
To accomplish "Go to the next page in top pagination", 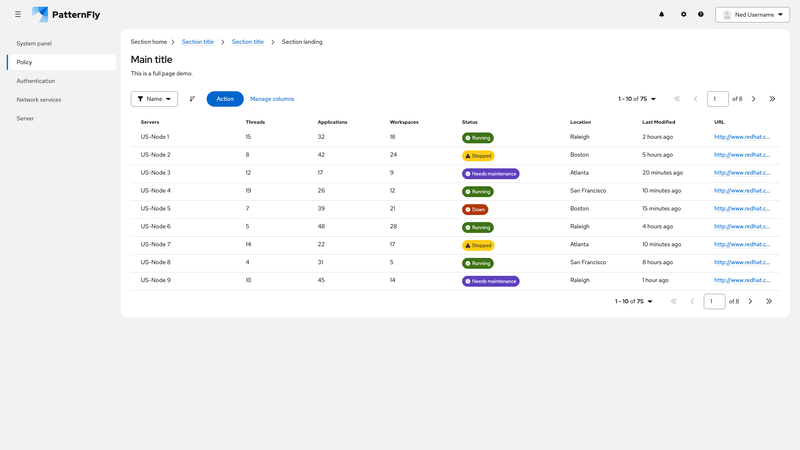I will click(754, 99).
